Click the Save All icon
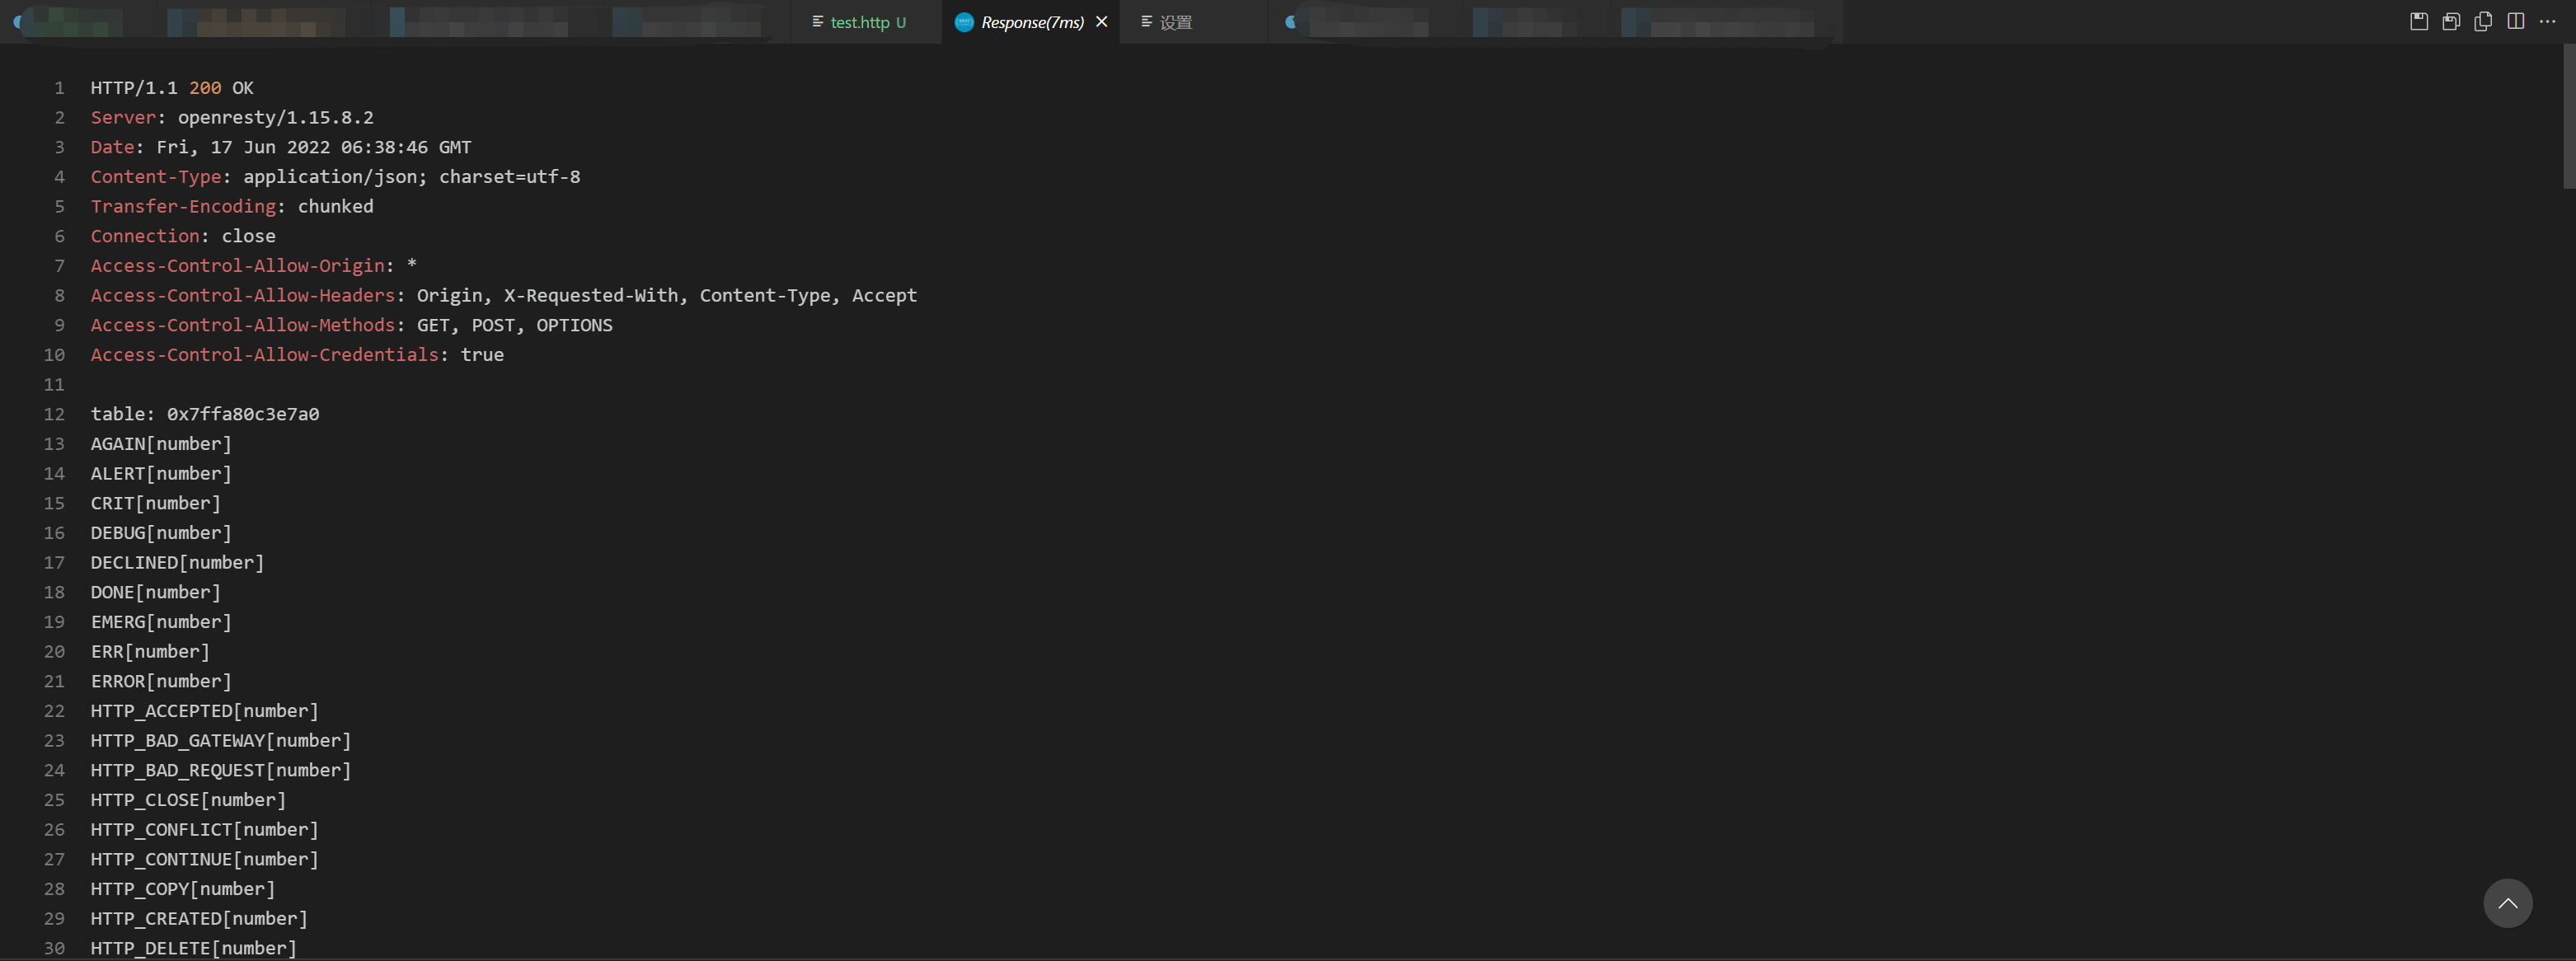 [2451, 21]
